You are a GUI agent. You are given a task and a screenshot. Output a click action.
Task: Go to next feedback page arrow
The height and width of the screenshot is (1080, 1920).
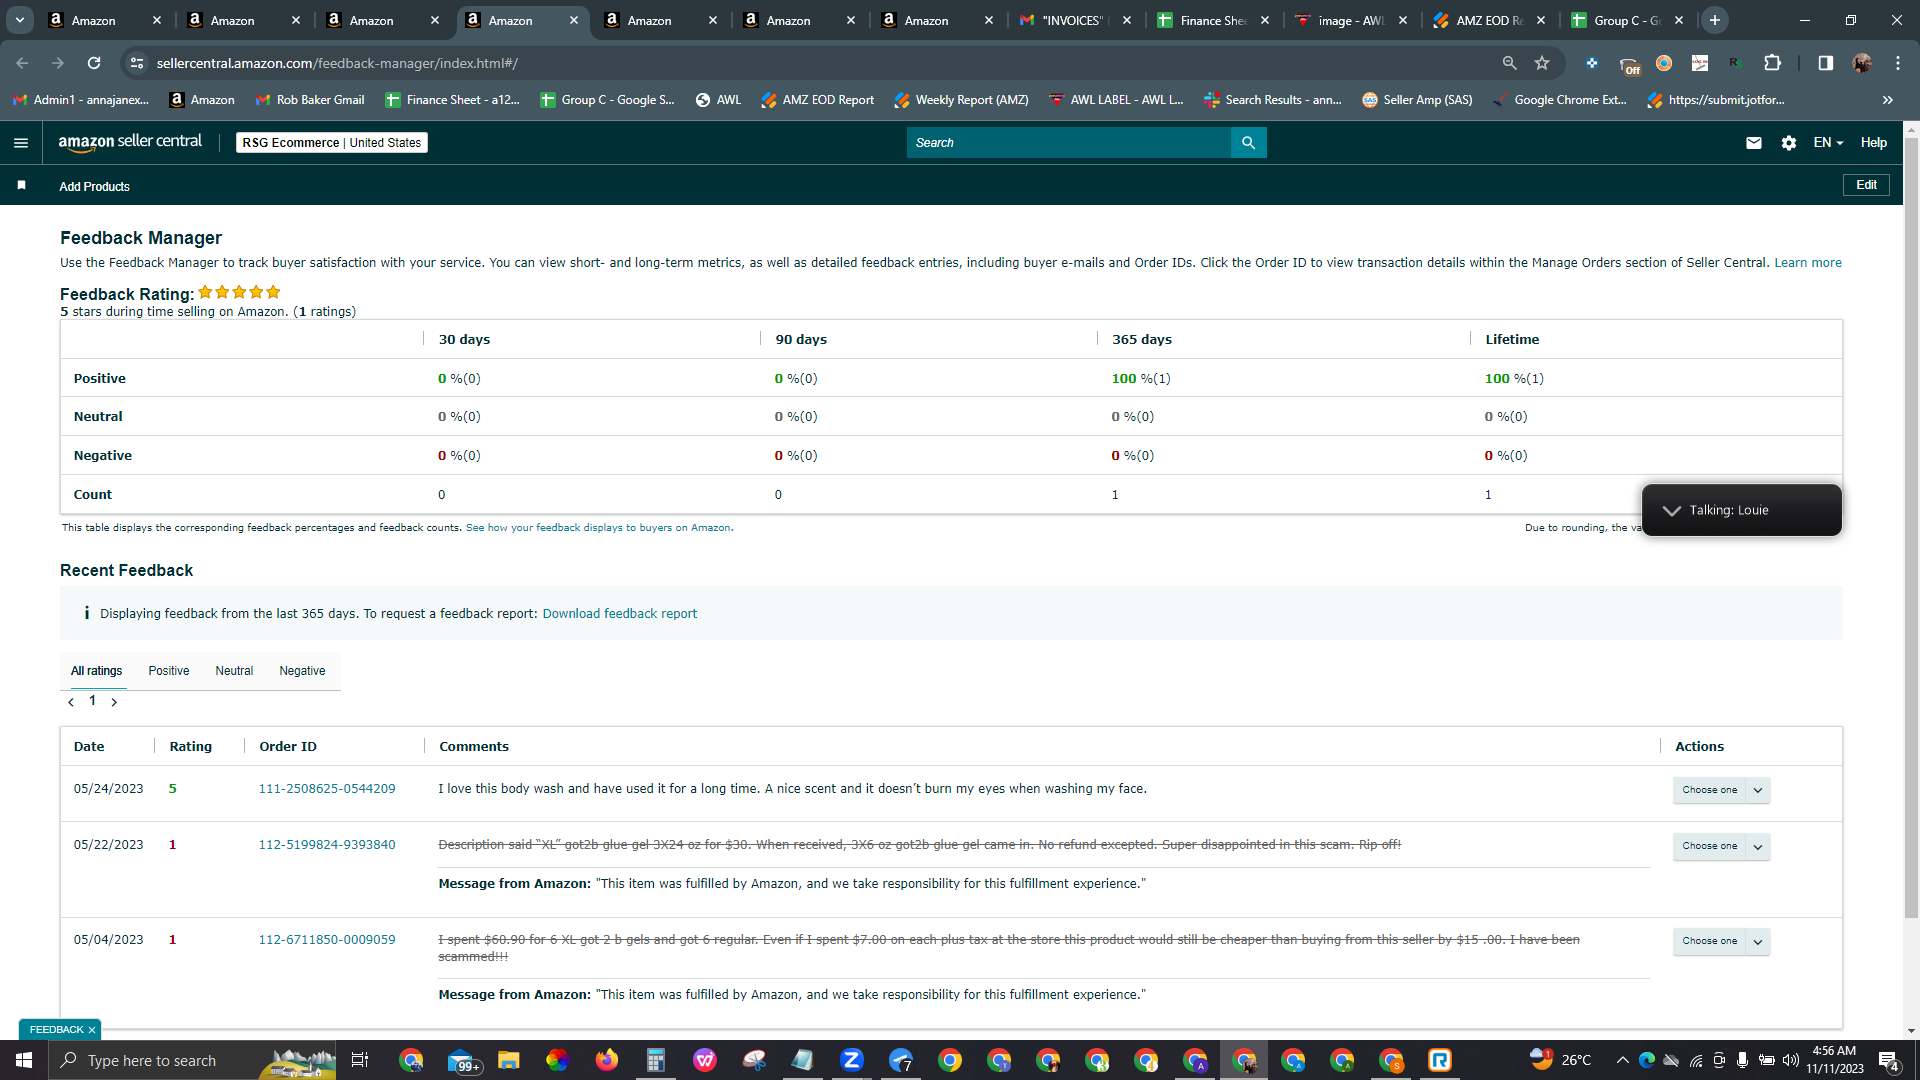coord(114,702)
